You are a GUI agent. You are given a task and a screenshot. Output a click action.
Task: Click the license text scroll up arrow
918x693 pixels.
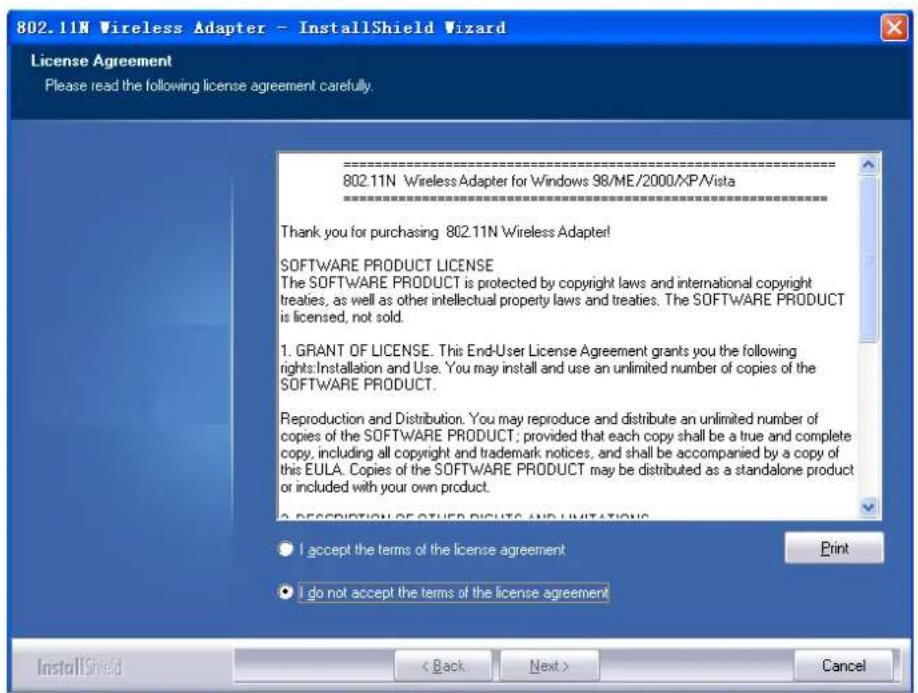click(868, 165)
